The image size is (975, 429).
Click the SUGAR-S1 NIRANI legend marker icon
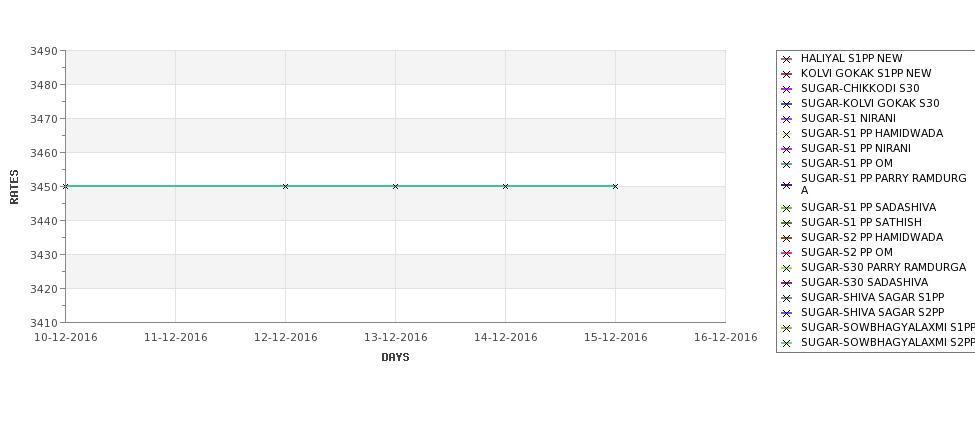tap(787, 119)
